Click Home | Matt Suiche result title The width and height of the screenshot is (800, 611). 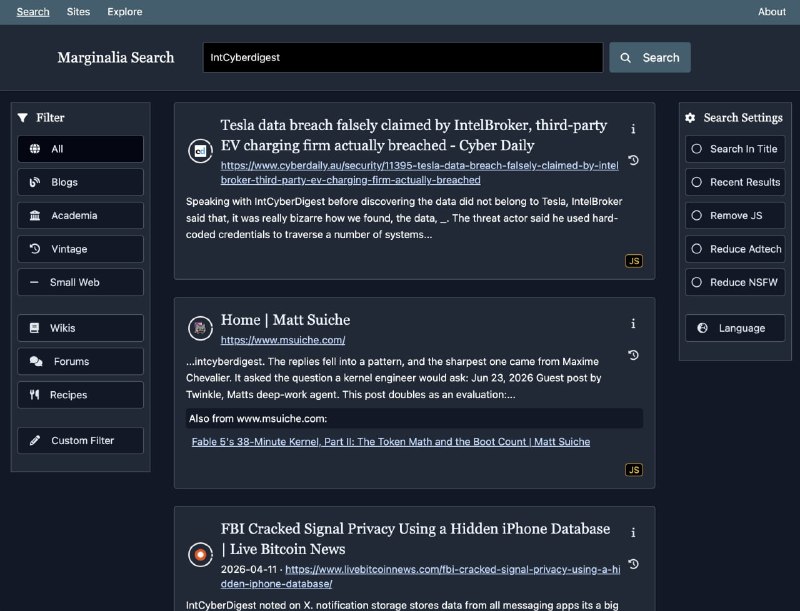point(285,320)
